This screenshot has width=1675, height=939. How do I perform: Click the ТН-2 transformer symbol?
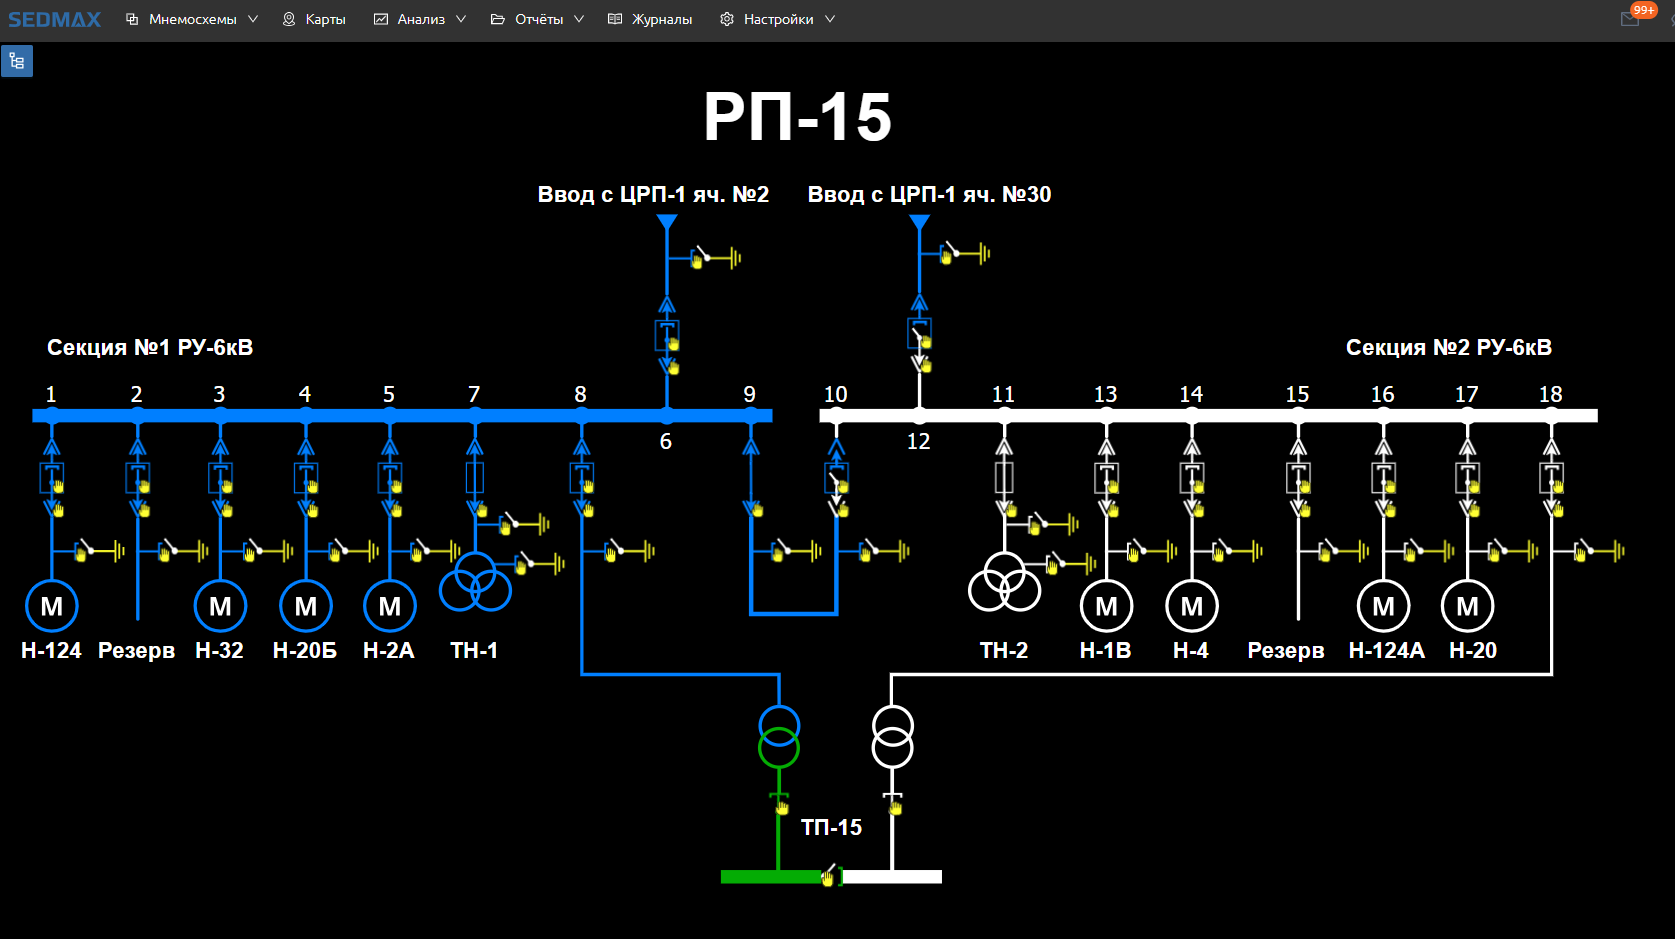[1004, 581]
